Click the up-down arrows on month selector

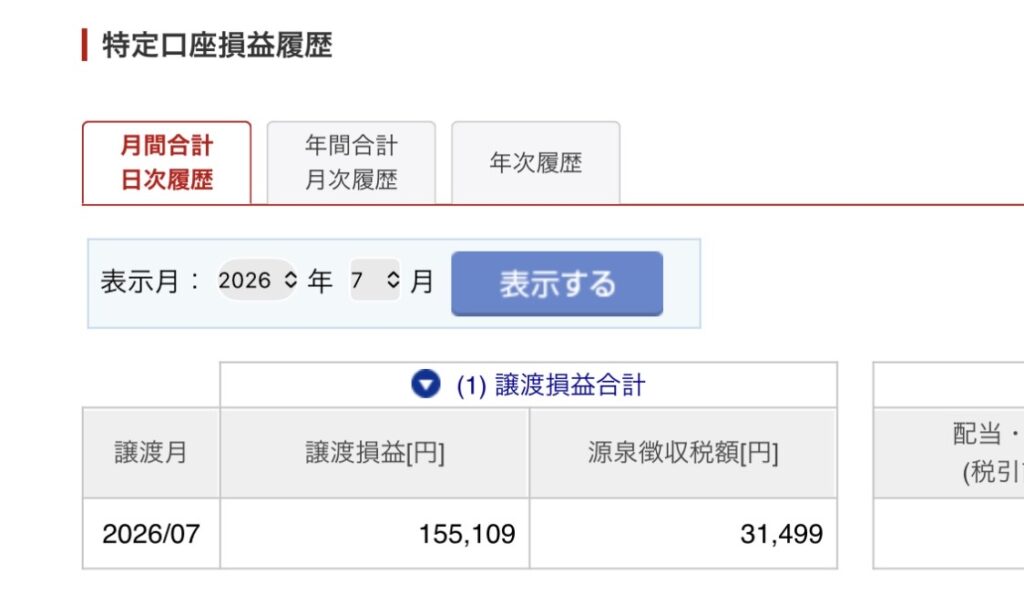[392, 280]
